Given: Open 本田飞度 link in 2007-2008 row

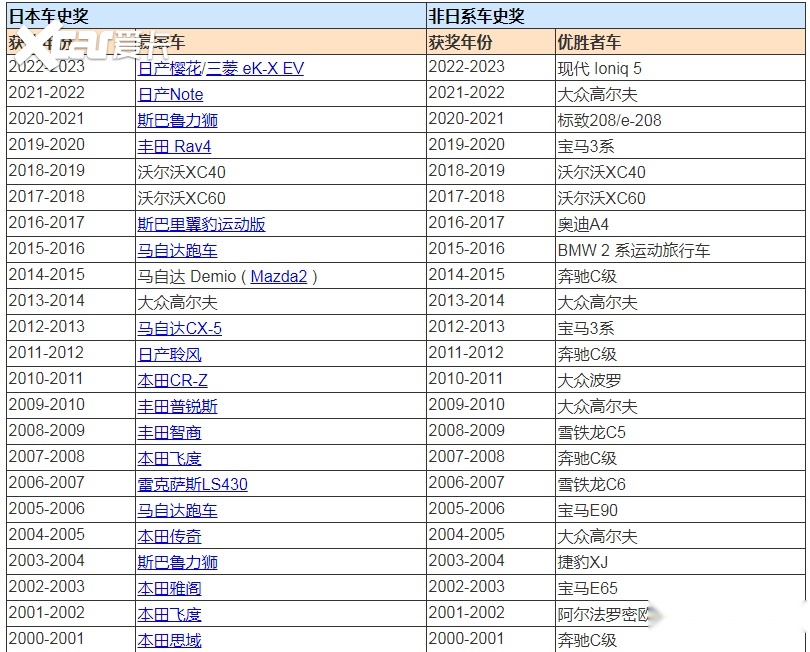Looking at the screenshot, I should click(169, 458).
